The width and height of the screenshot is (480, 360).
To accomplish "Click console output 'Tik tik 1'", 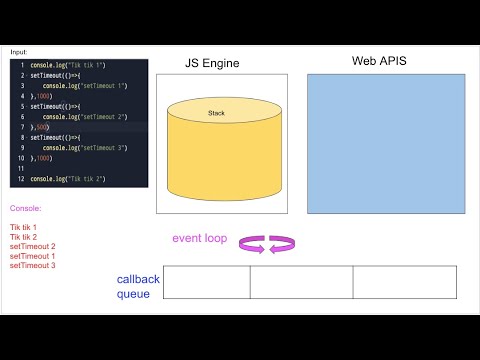I will 23,227.
